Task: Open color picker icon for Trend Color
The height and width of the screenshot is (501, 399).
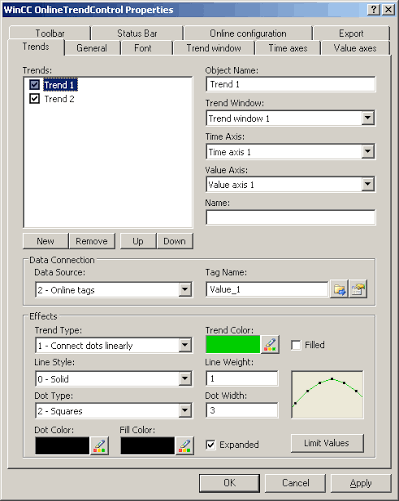Action: (270, 345)
